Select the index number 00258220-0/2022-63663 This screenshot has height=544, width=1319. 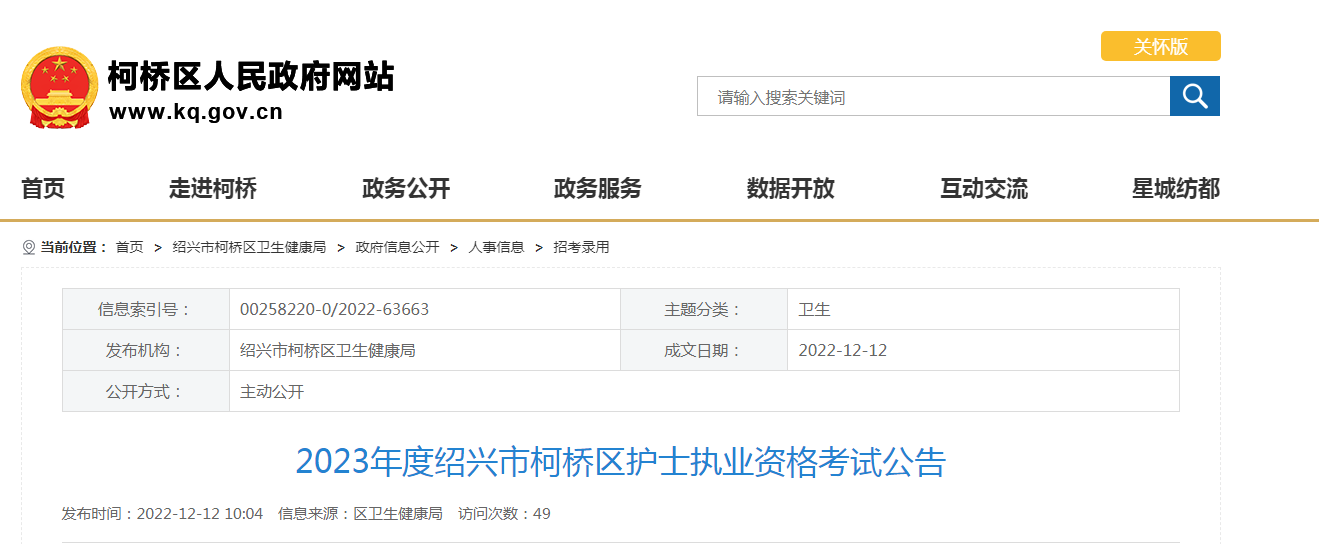(335, 310)
